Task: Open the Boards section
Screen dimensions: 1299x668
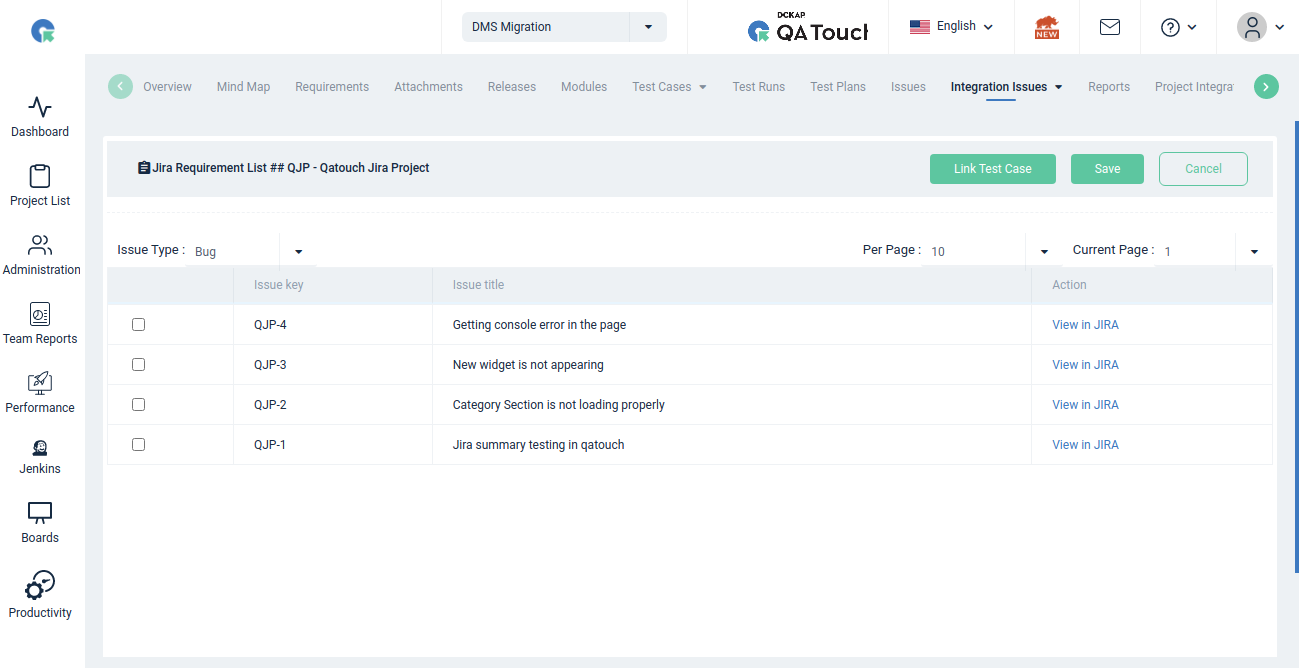Action: click(x=40, y=523)
